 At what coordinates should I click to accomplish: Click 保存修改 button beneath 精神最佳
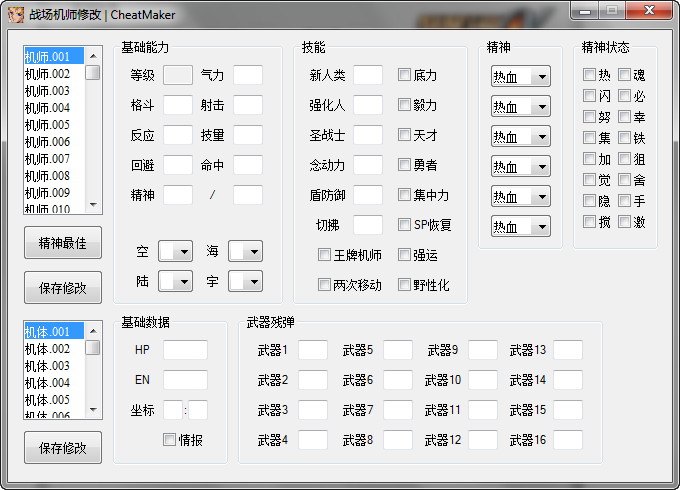[x=63, y=288]
